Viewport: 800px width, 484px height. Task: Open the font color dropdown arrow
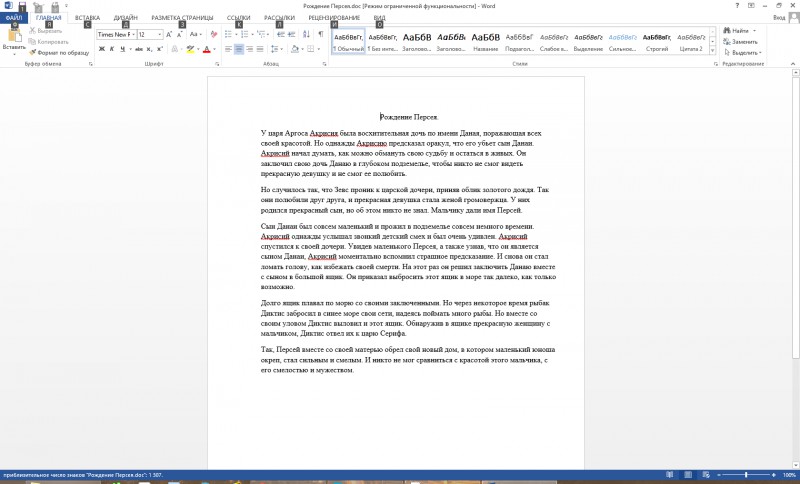(214, 49)
